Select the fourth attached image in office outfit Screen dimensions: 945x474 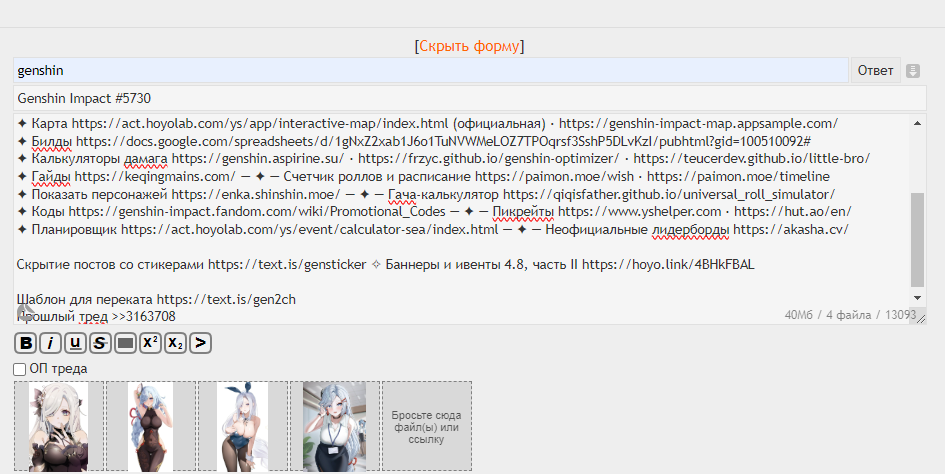[334, 426]
